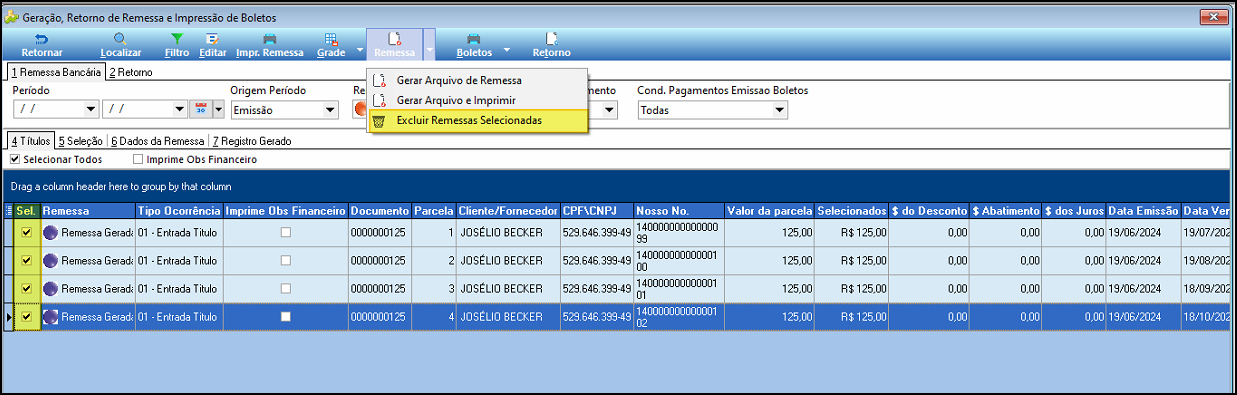Click the Nosso No. cell ending in 99
Viewport: 1237px width, 395px height.
pyautogui.click(x=679, y=232)
